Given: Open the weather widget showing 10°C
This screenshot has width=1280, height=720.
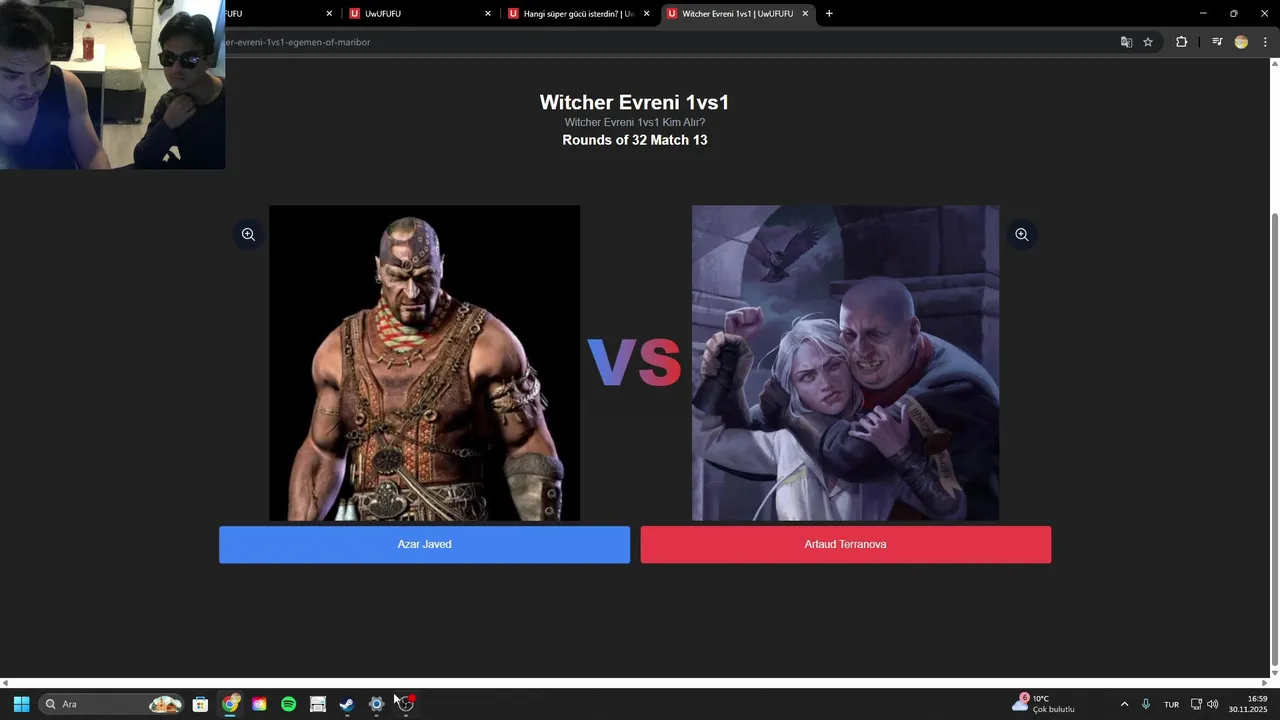Looking at the screenshot, I should [1043, 704].
